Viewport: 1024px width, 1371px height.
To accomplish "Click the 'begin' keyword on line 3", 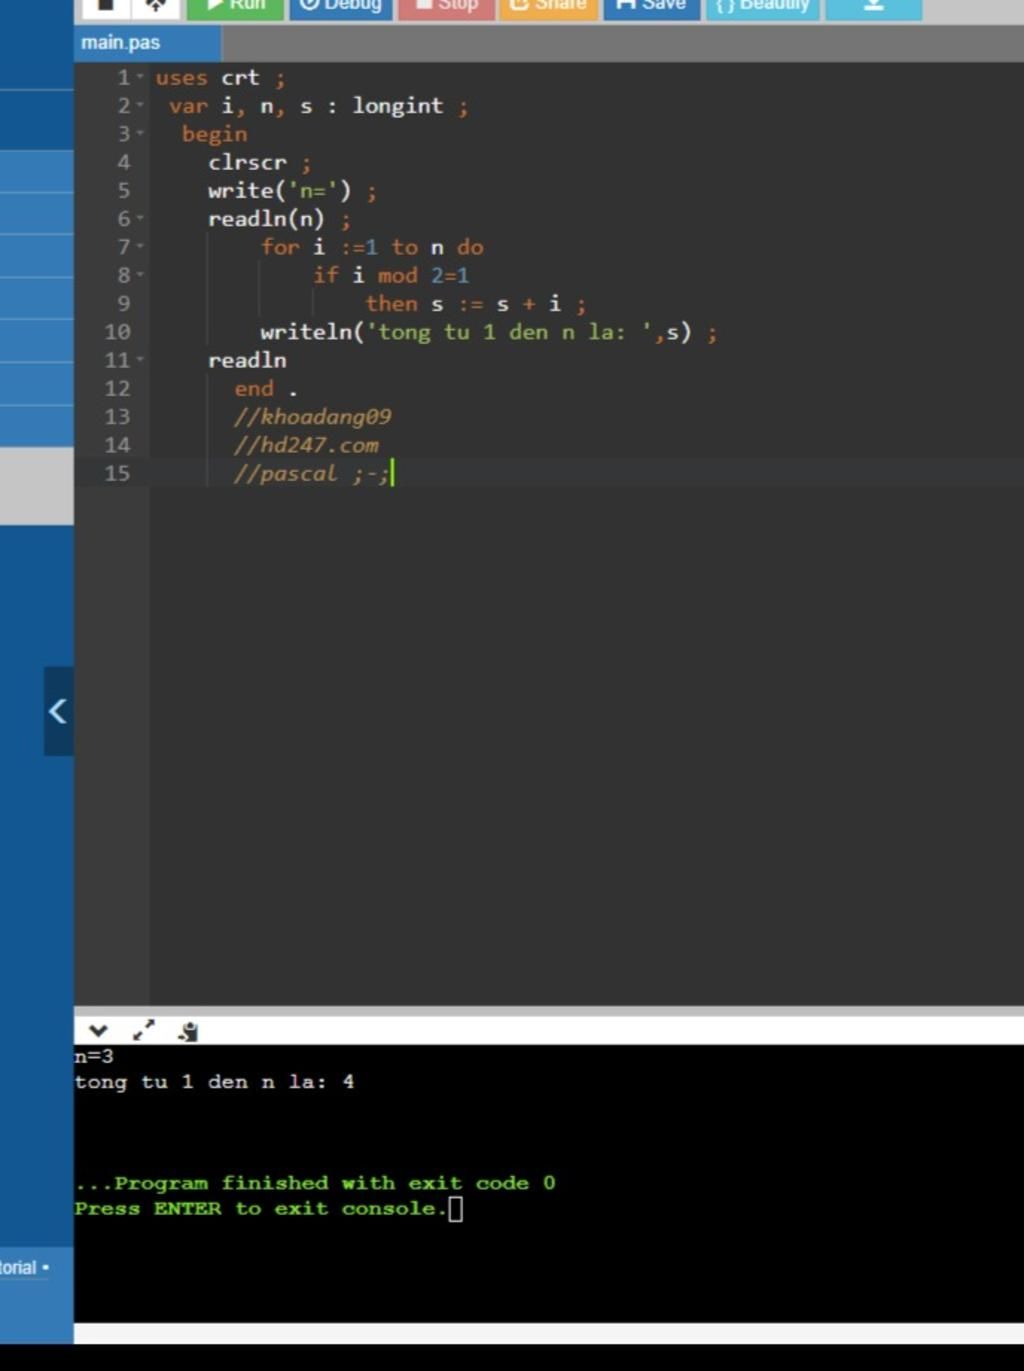I will point(214,134).
